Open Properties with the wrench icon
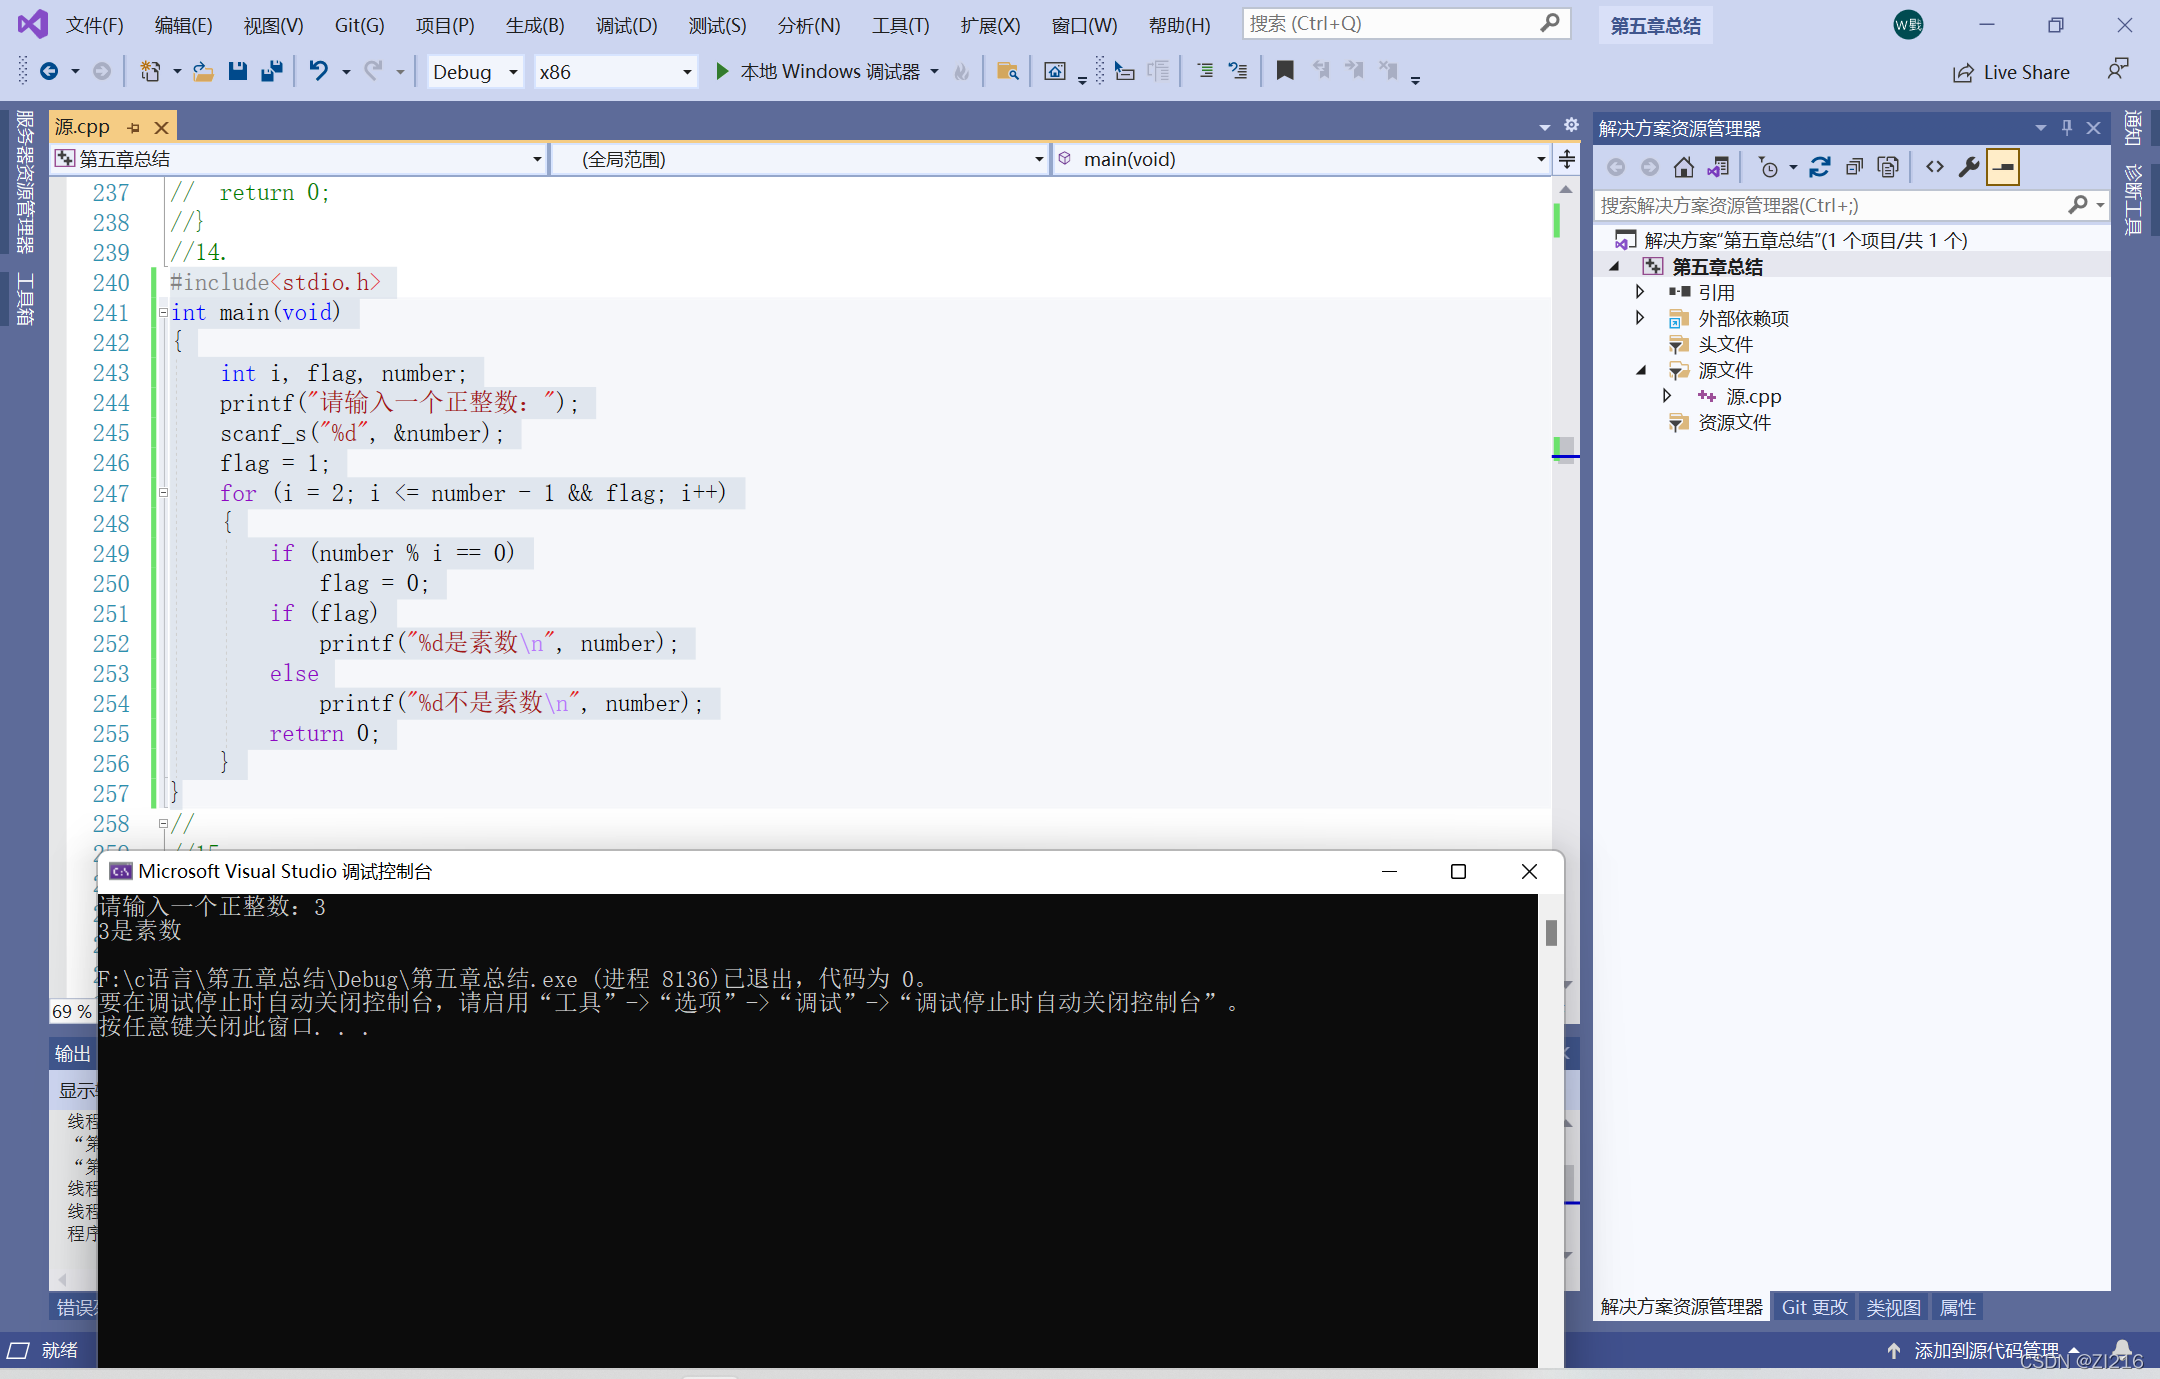2160x1379 pixels. [x=1969, y=167]
